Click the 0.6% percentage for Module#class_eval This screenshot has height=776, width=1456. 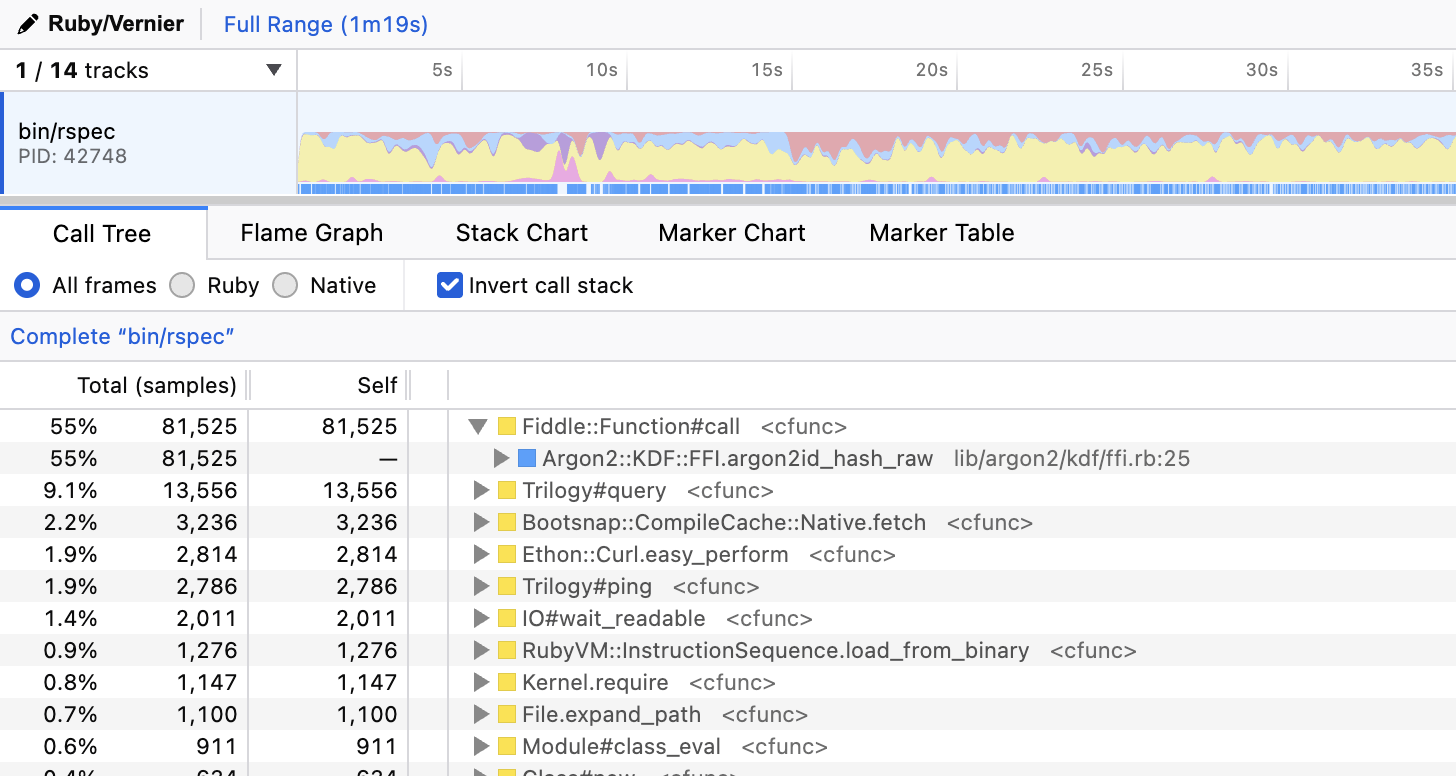(x=70, y=747)
